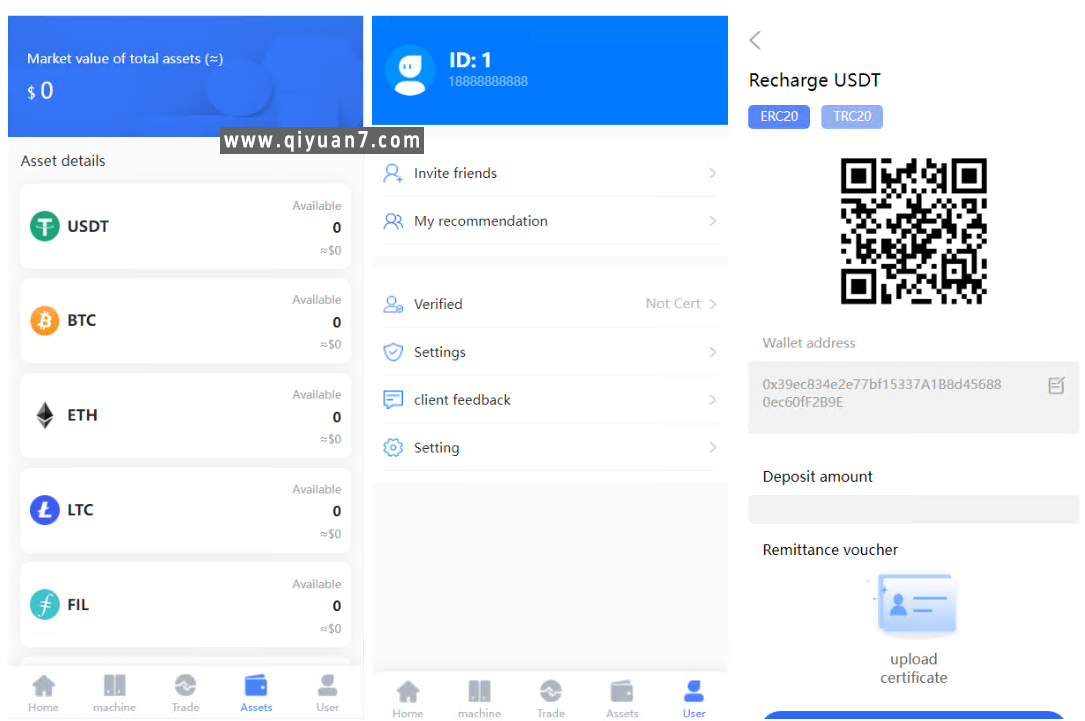Image resolution: width=1085 pixels, height=721 pixels.
Task: Go back using the left arrow icon
Action: [755, 40]
